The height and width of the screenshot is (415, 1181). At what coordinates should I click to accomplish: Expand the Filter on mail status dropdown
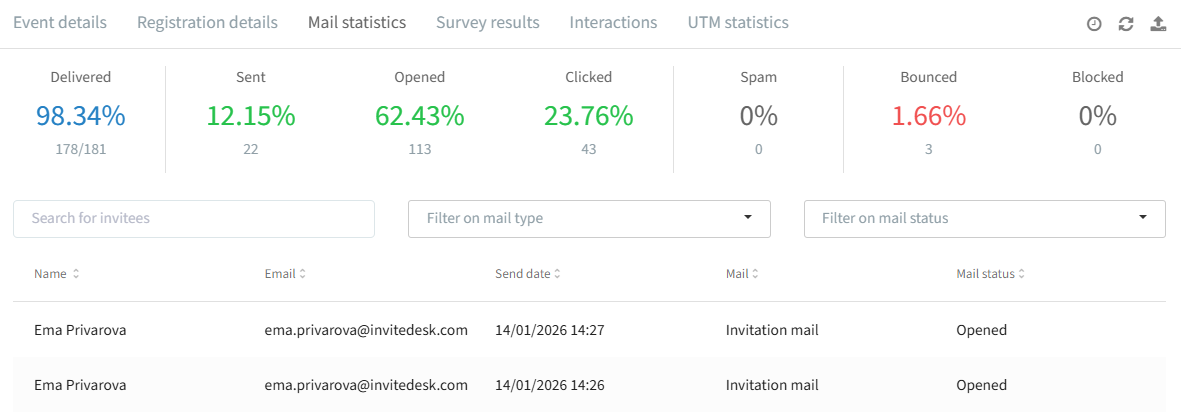984,218
